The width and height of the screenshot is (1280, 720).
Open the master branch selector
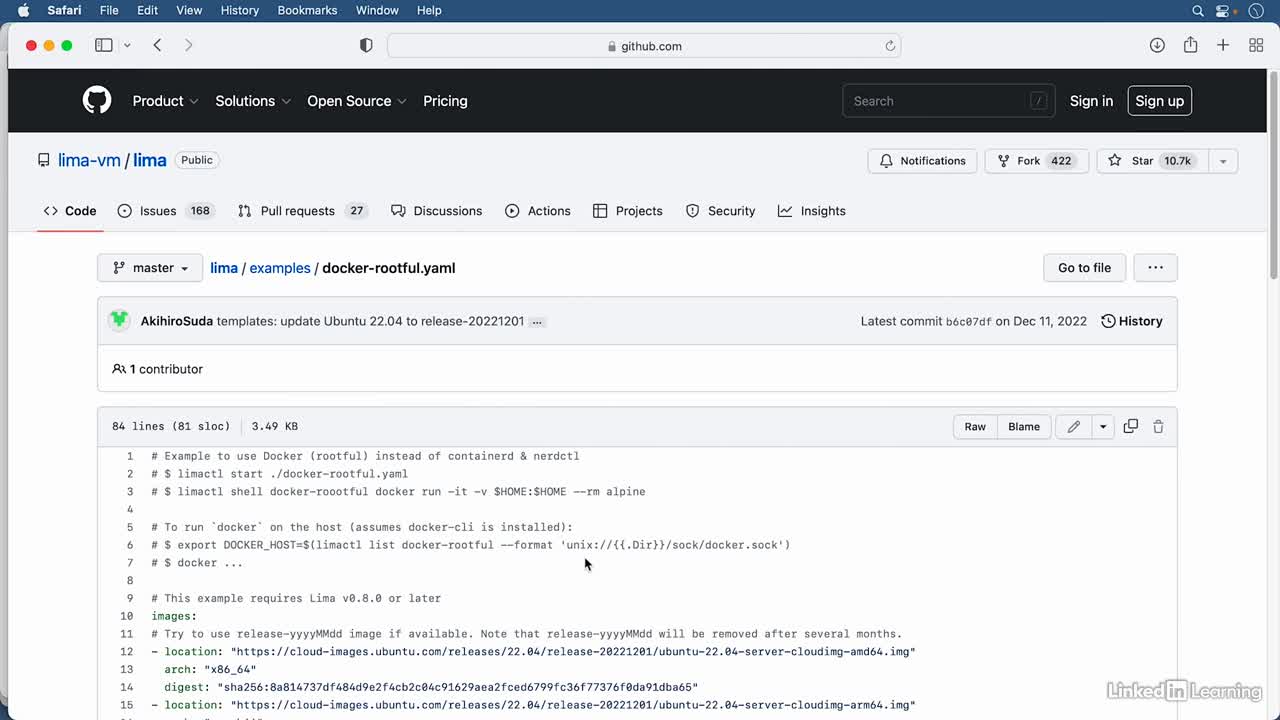pos(150,268)
